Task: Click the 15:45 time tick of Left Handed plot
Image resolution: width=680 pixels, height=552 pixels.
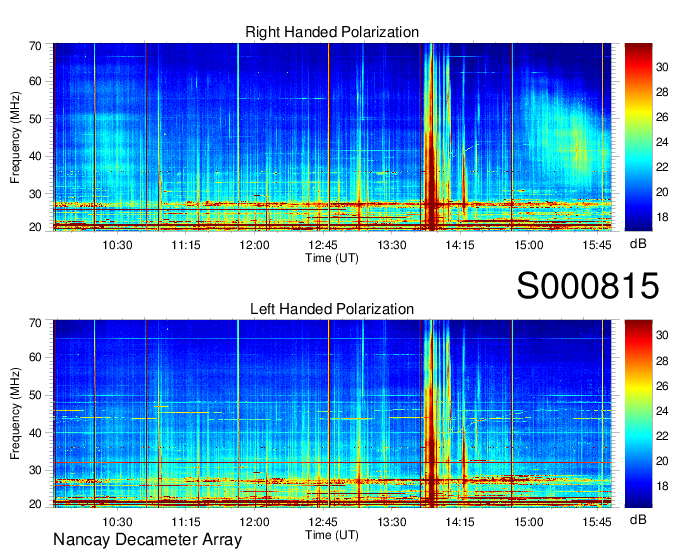Action: pos(597,522)
